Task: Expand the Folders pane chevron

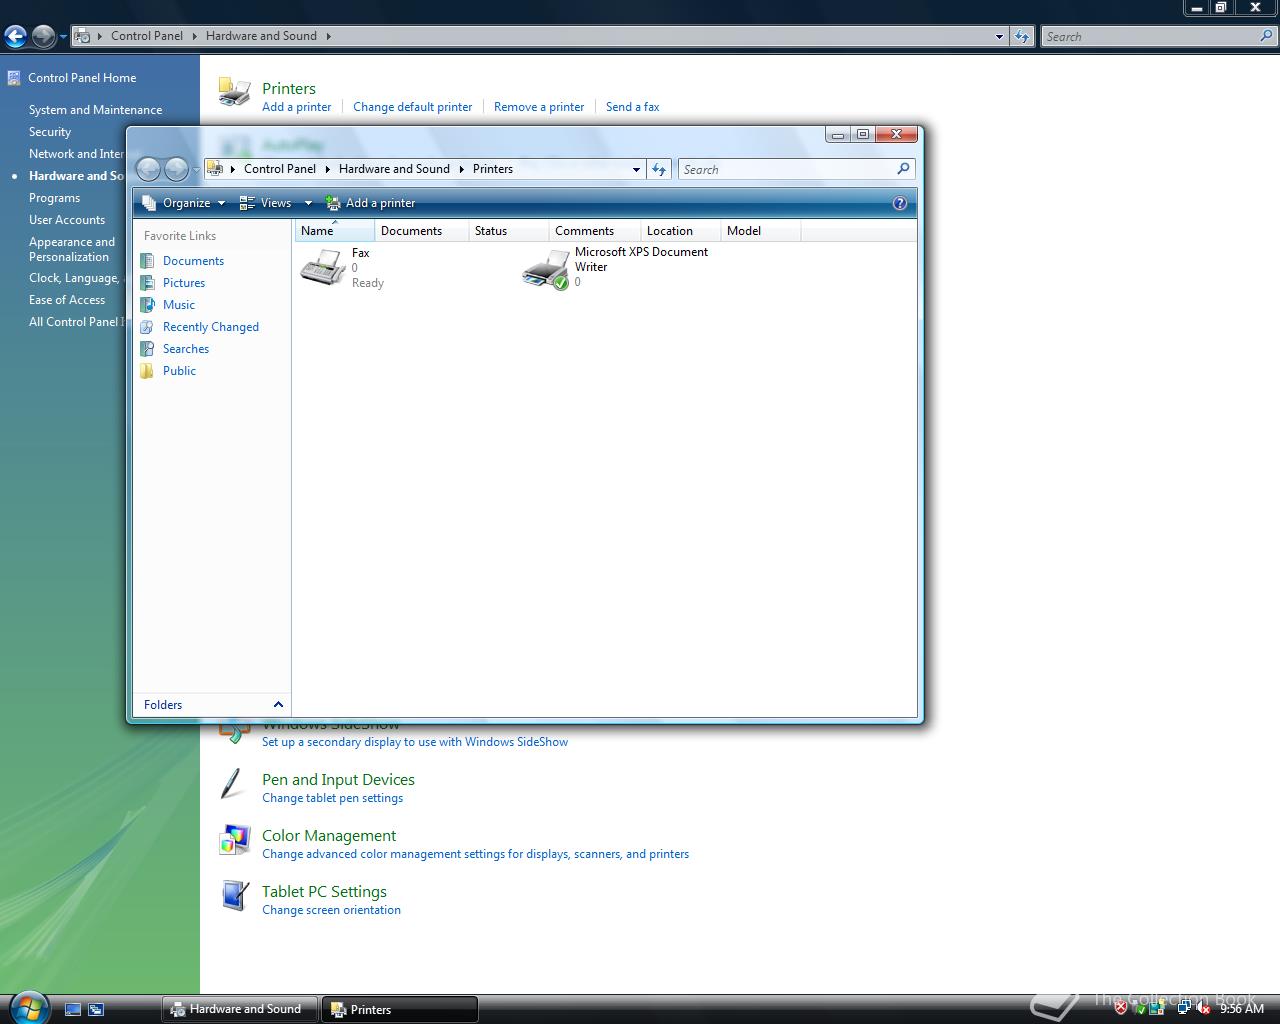Action: tap(278, 705)
